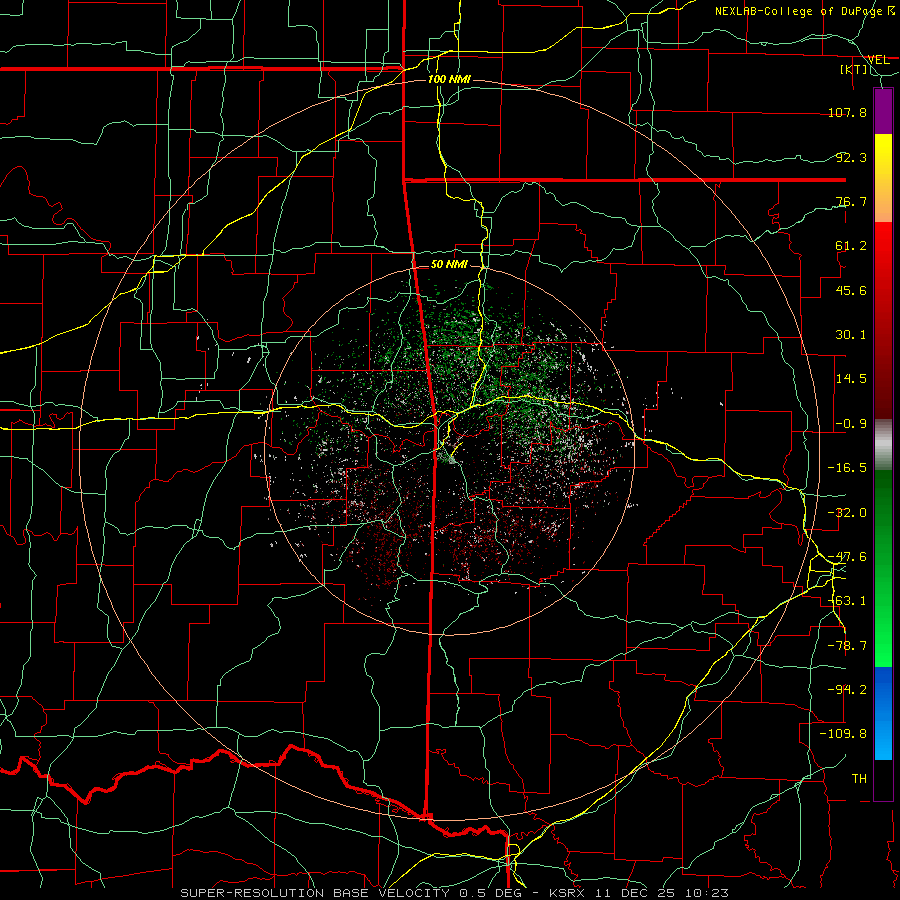Select the -94.2 scale value

point(847,690)
